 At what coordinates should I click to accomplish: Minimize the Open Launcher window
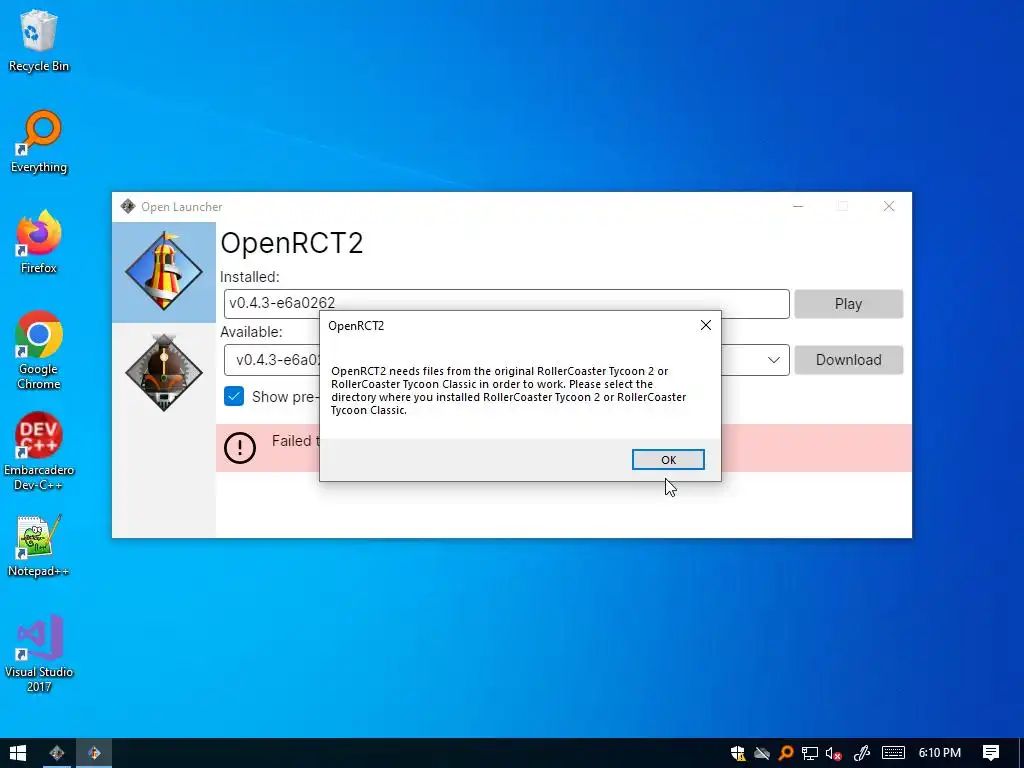798,206
